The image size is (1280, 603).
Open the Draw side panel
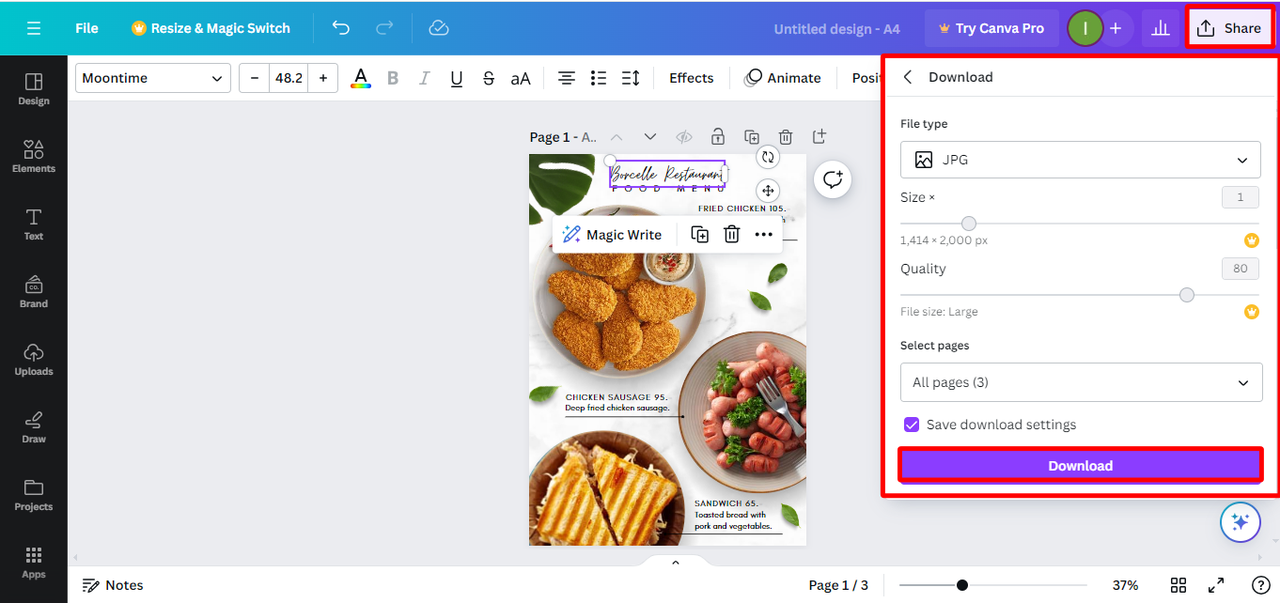[34, 426]
